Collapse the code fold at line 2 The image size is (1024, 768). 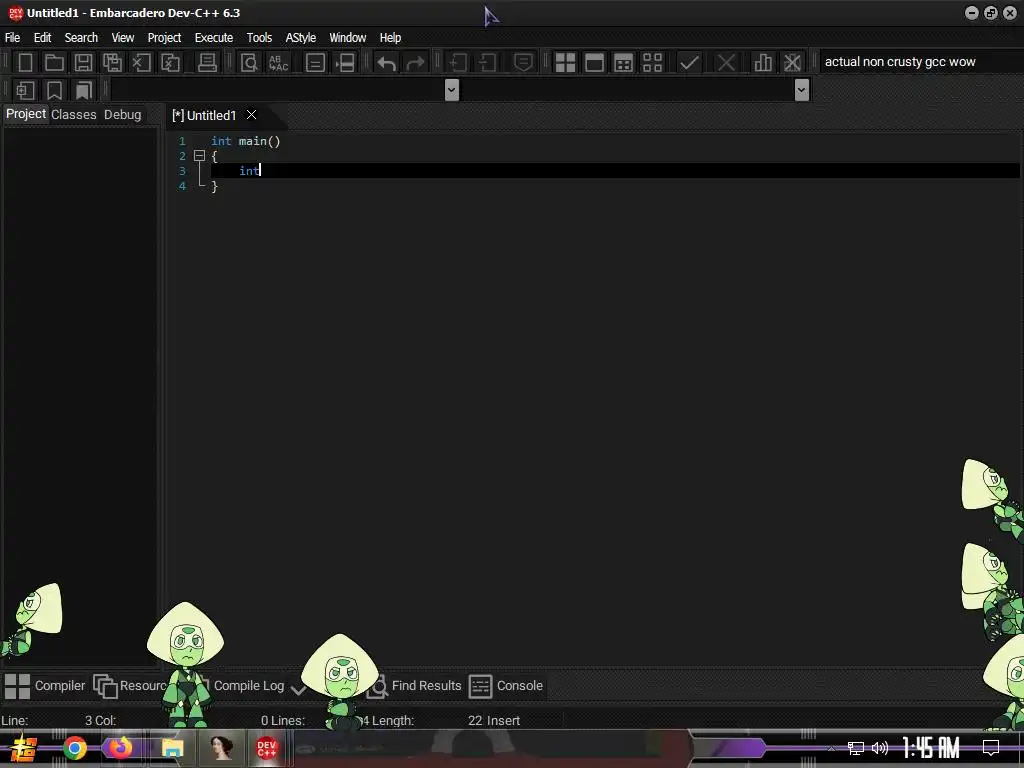(200, 156)
